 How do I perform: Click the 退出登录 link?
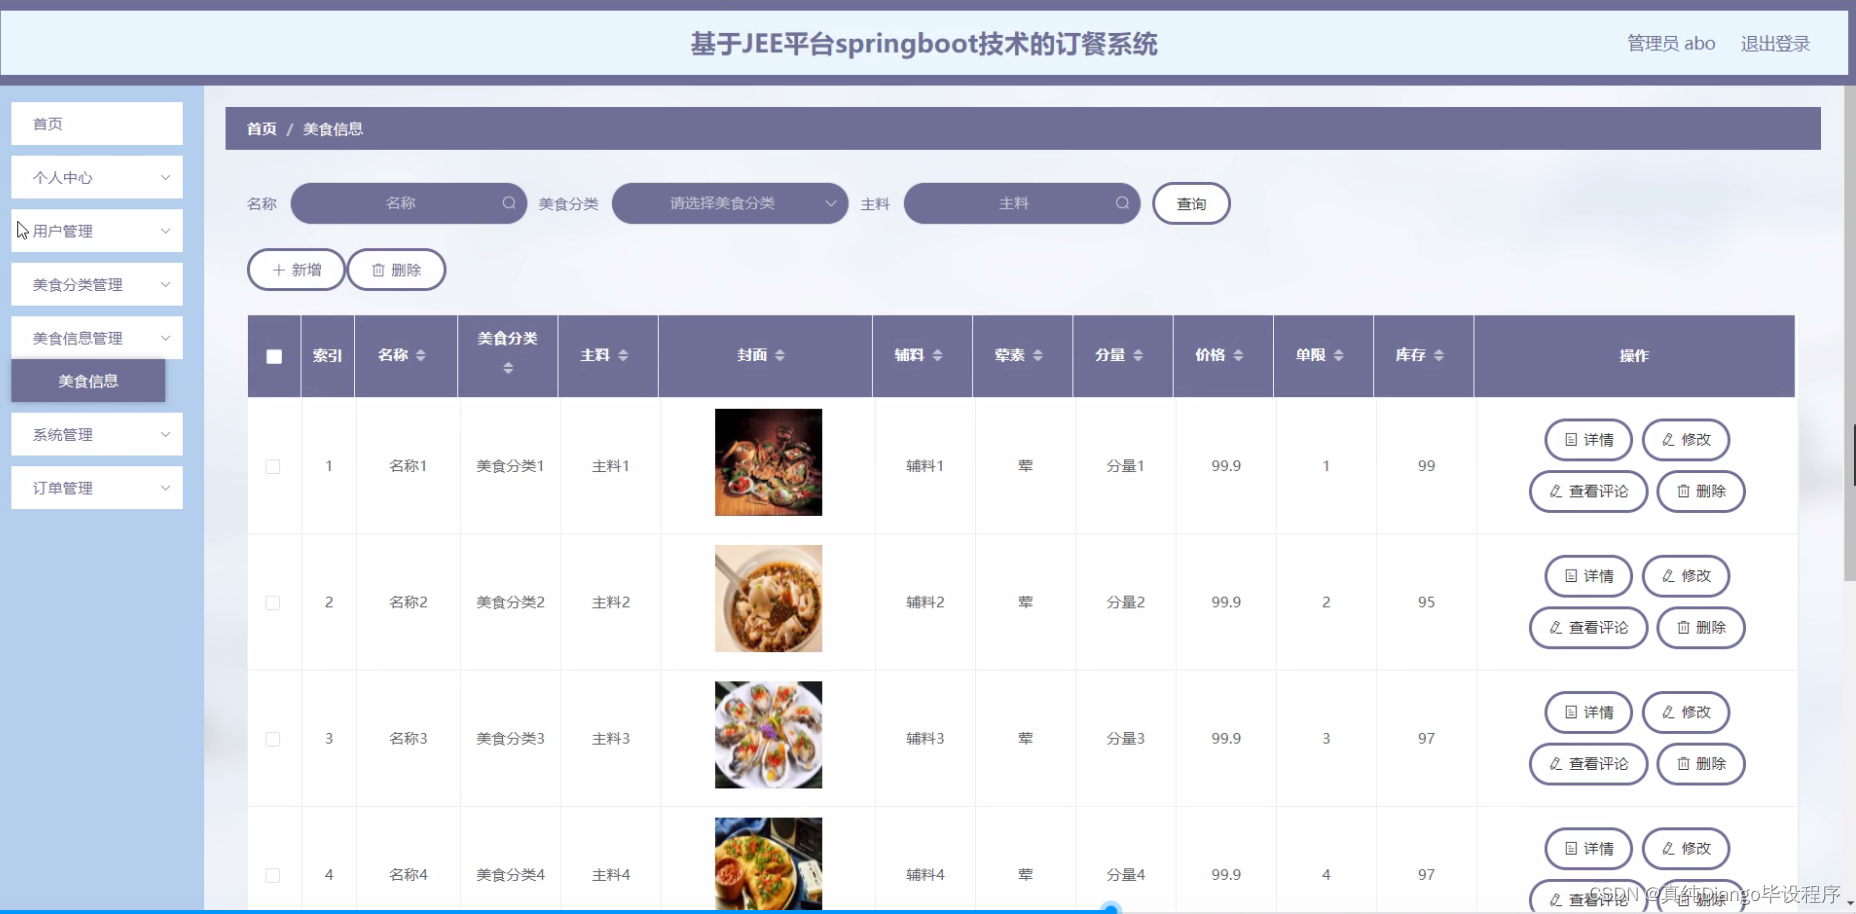tap(1775, 43)
